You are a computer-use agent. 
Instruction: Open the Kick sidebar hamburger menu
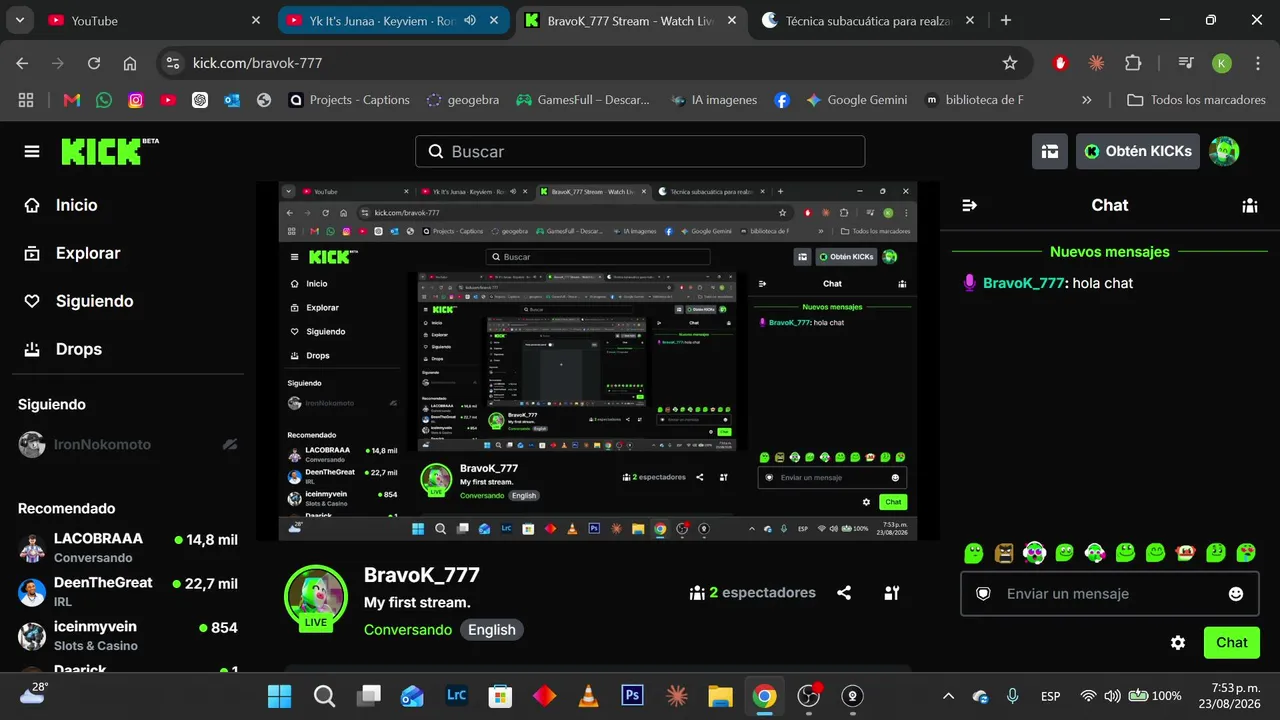[32, 151]
